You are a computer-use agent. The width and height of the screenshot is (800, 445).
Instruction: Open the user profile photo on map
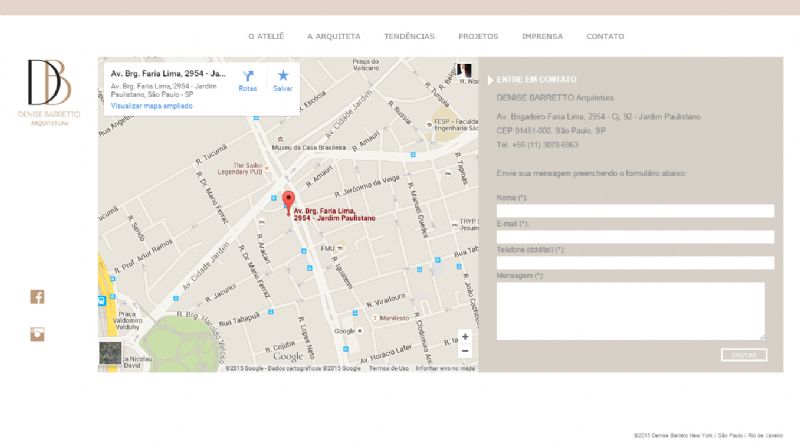pos(464,70)
